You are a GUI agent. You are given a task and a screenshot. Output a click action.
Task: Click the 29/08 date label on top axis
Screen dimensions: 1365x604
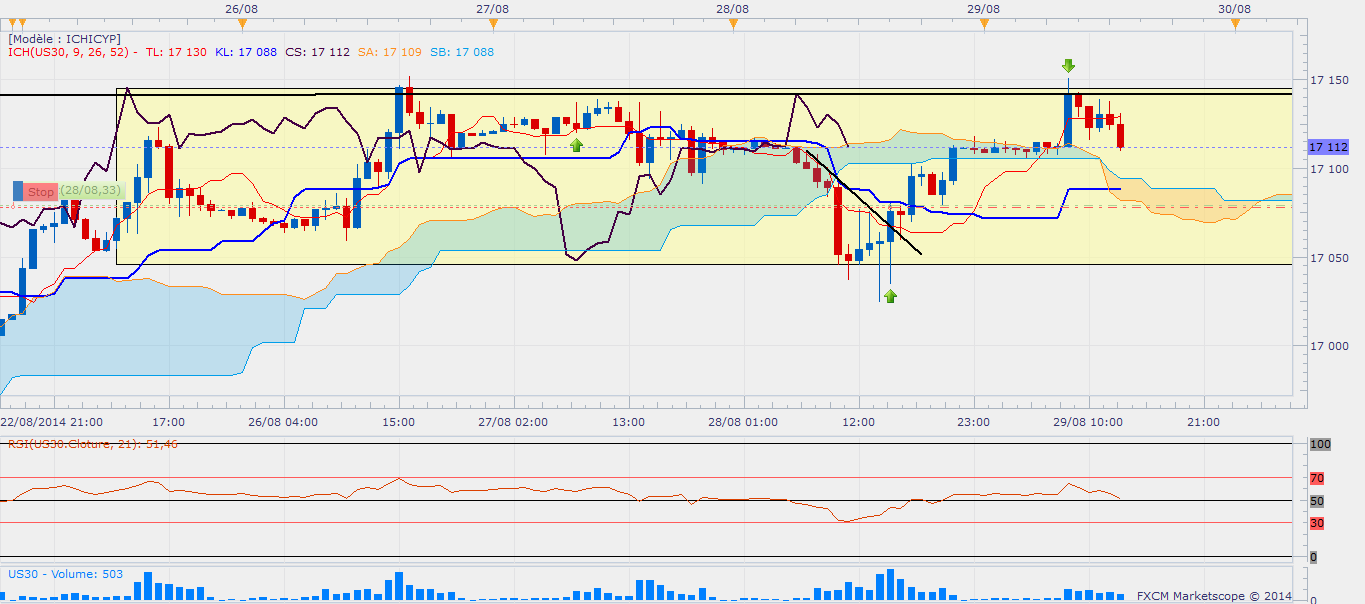pyautogui.click(x=984, y=8)
